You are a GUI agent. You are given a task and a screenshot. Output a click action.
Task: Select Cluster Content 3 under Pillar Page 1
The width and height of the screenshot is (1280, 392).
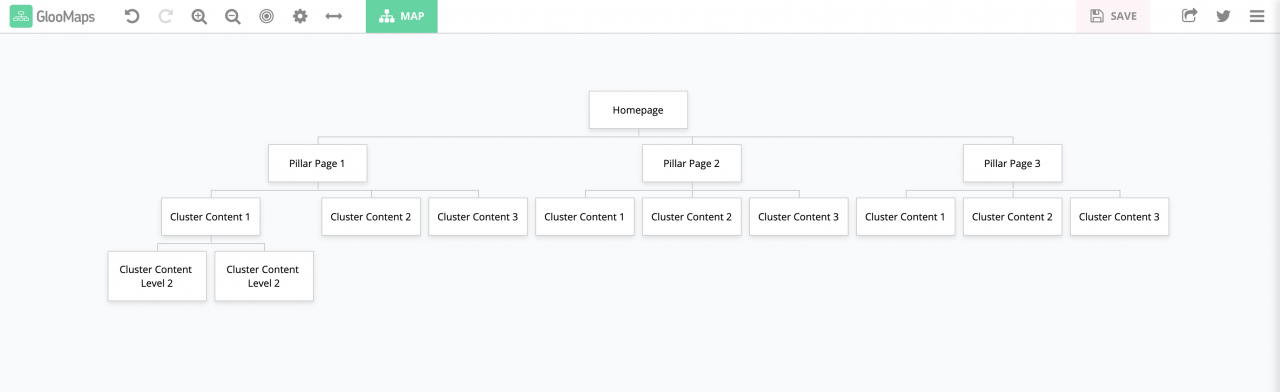(x=478, y=217)
